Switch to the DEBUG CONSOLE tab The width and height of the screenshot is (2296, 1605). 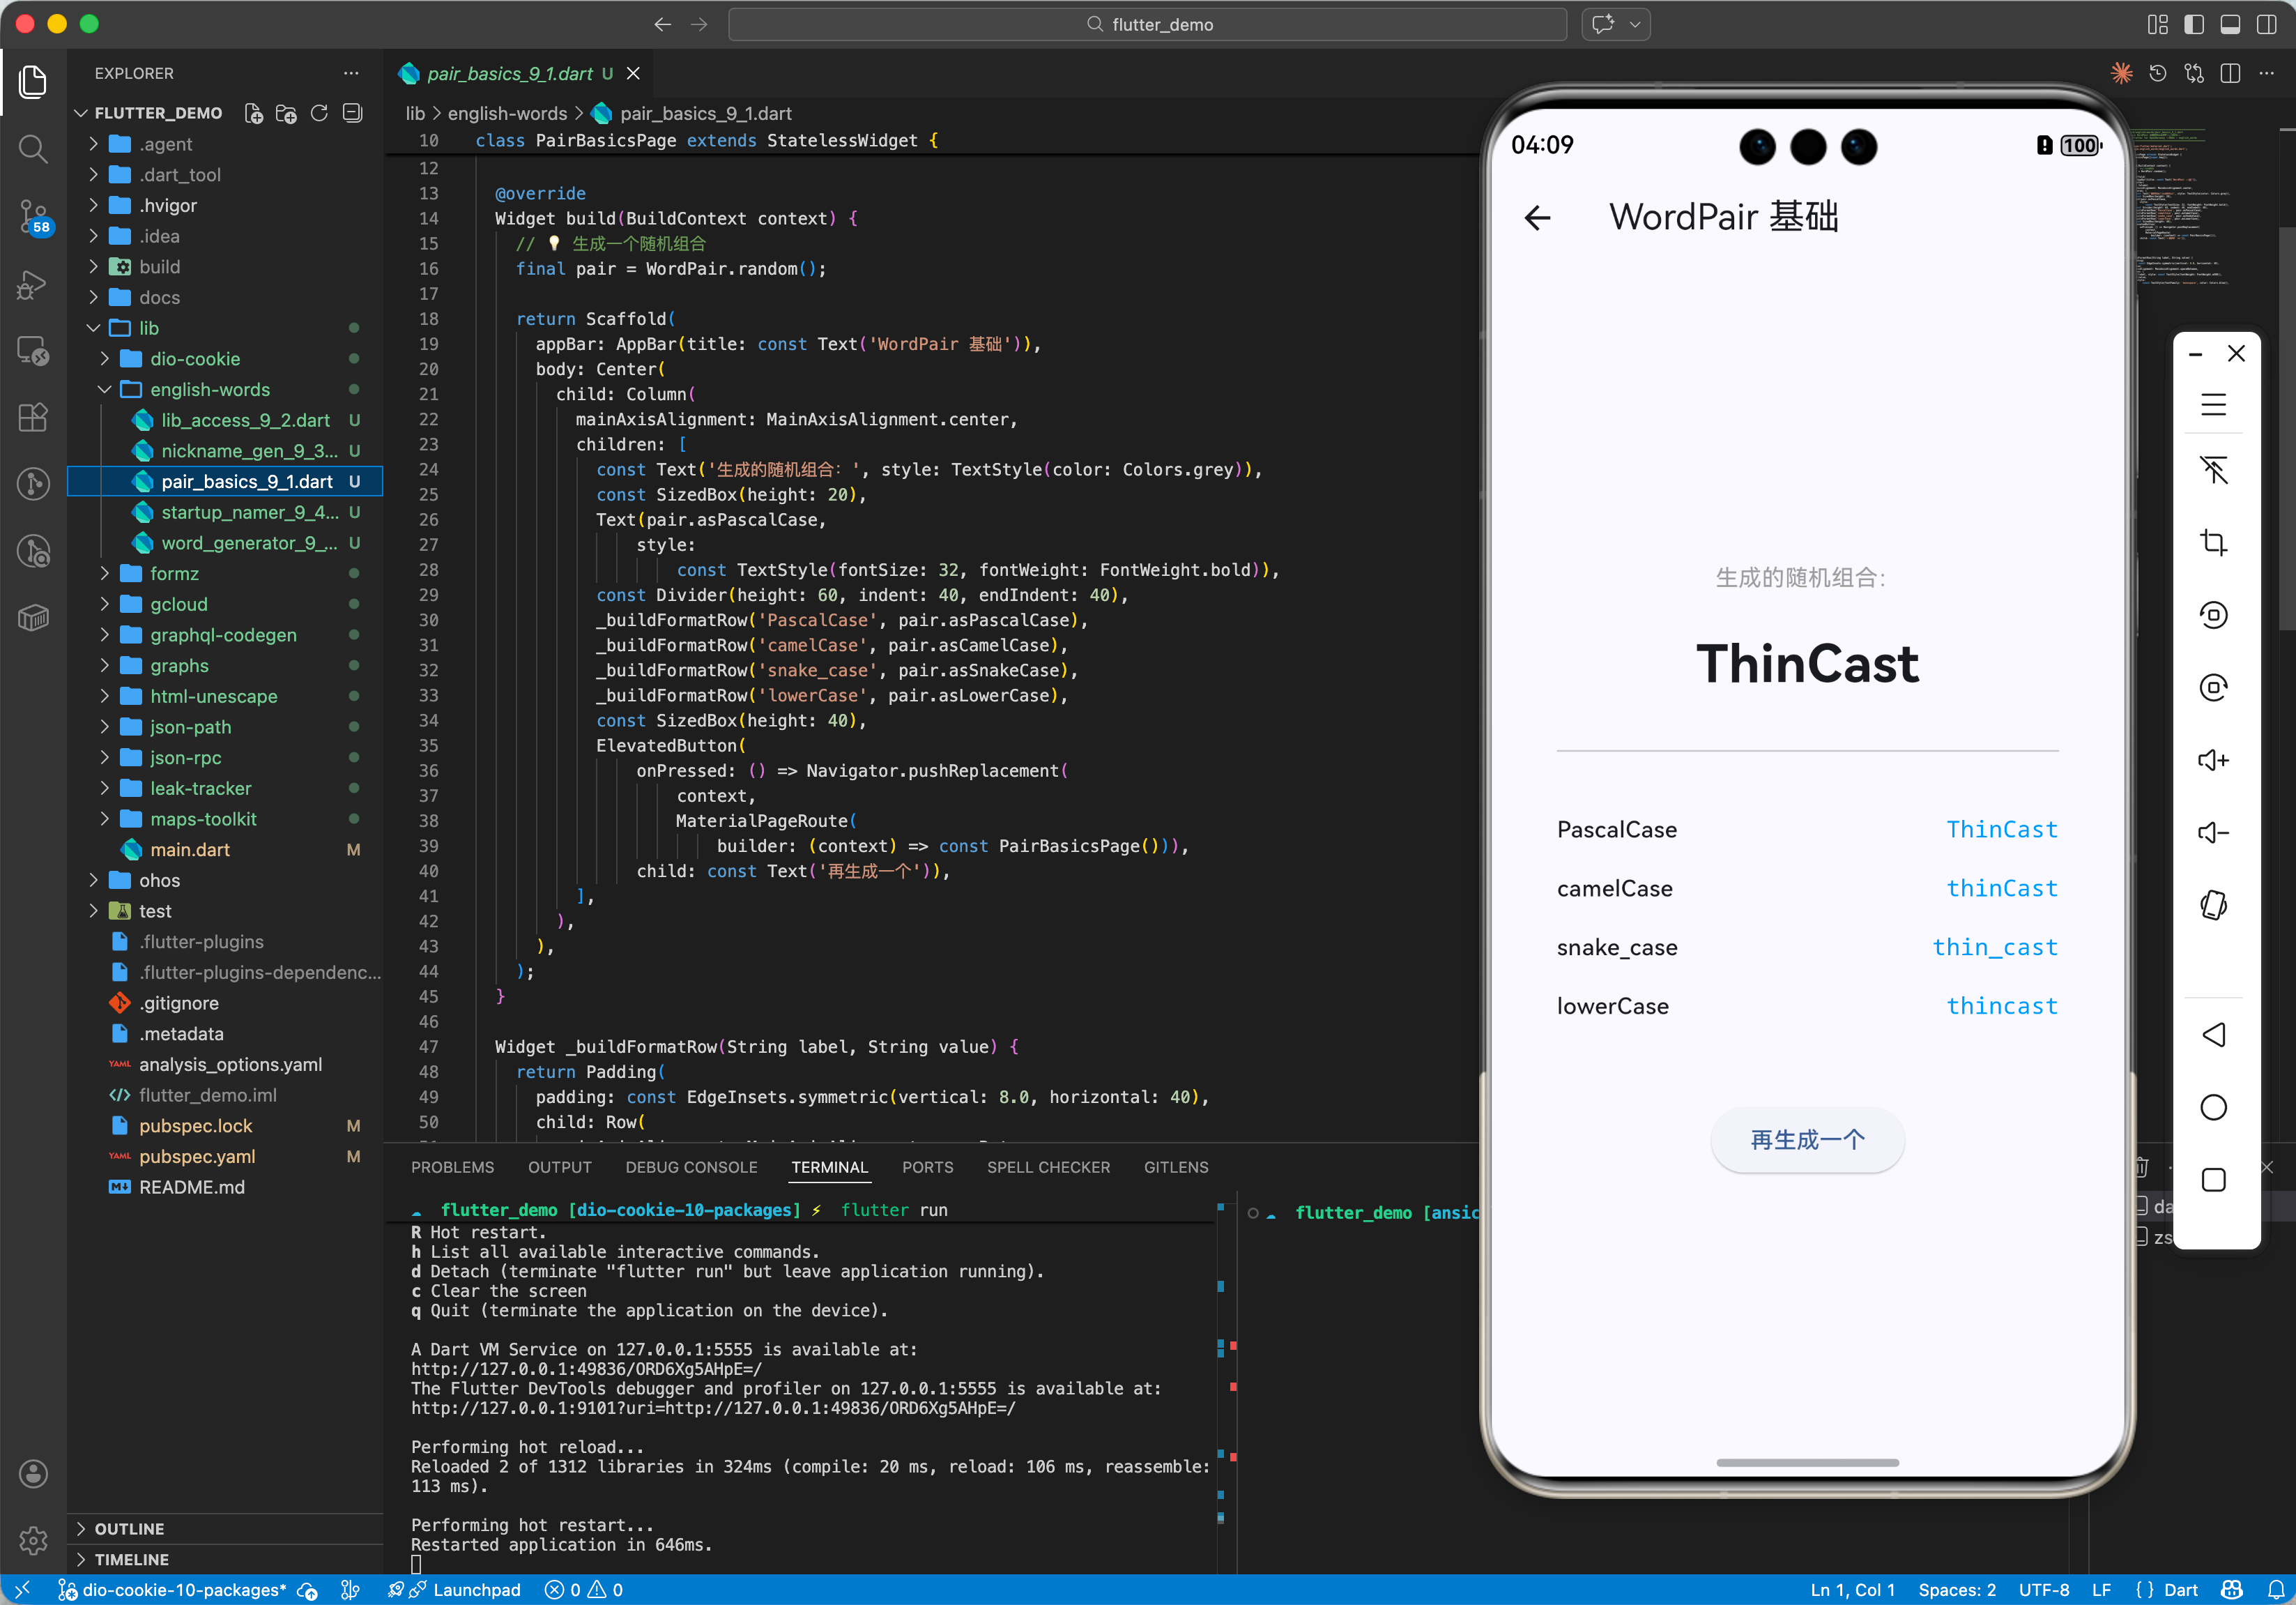coord(691,1167)
